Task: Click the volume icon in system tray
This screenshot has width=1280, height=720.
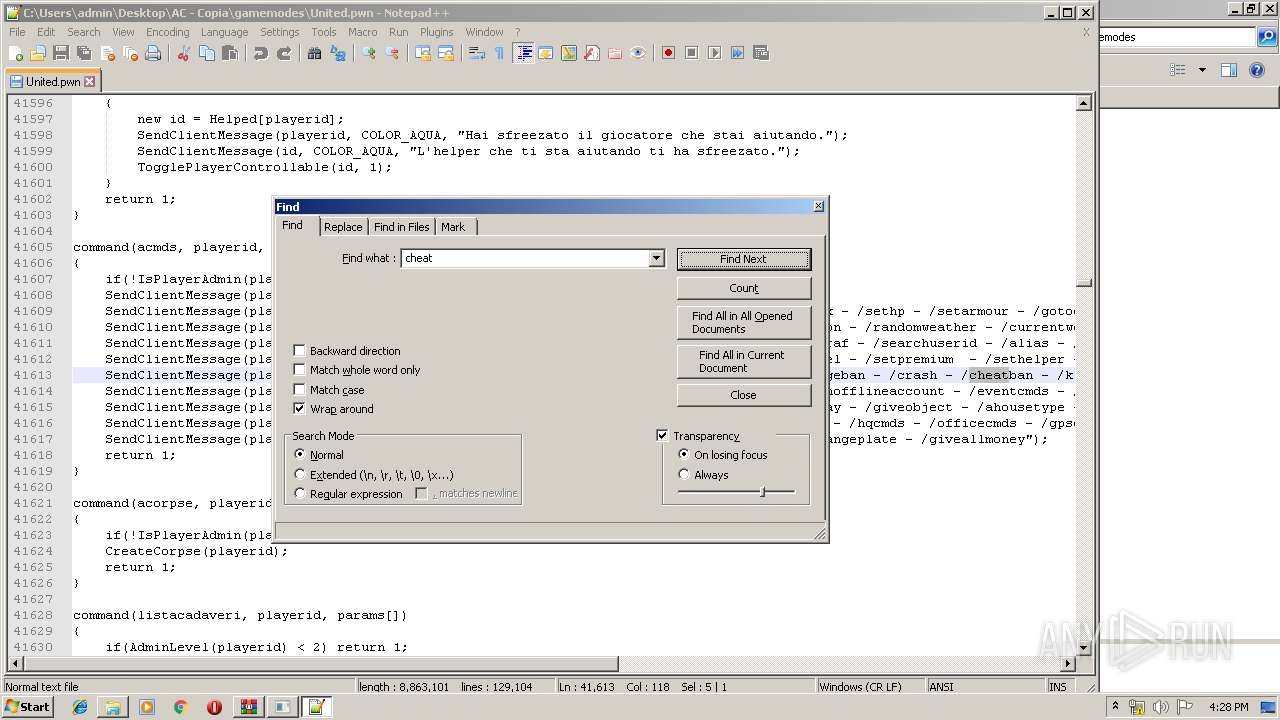Action: coord(1160,707)
